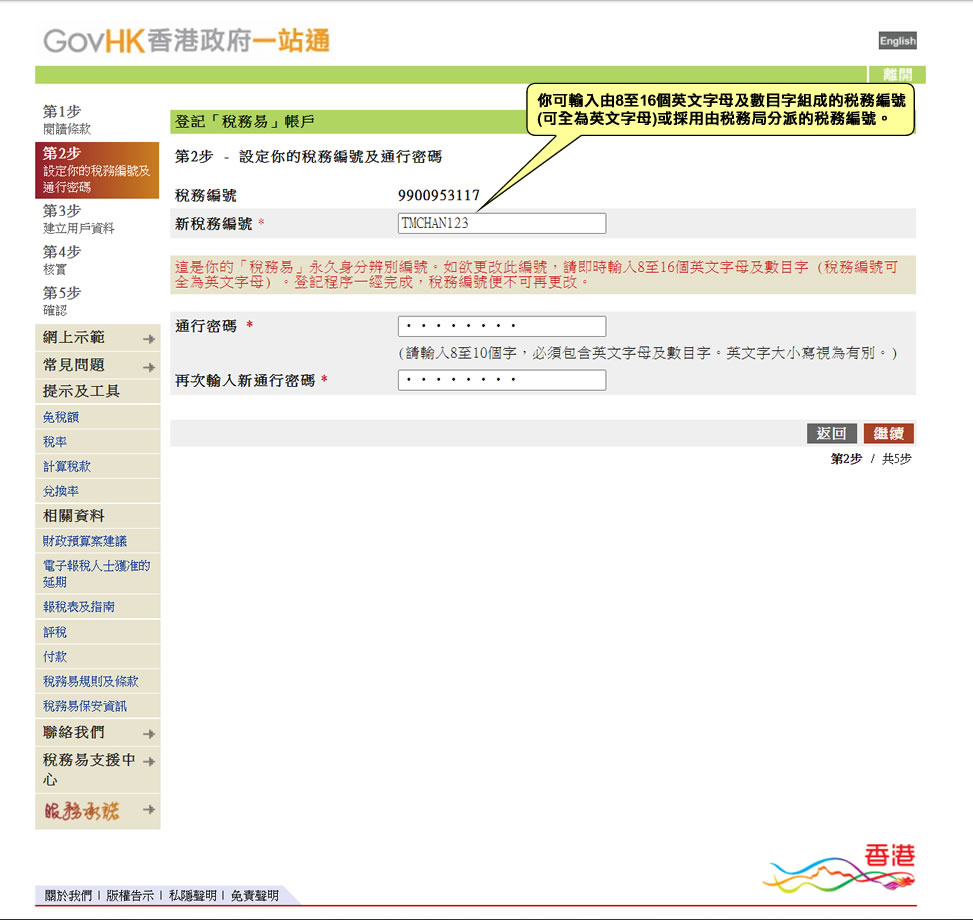
Task: Click the 通行密碼 password field
Action: point(502,325)
